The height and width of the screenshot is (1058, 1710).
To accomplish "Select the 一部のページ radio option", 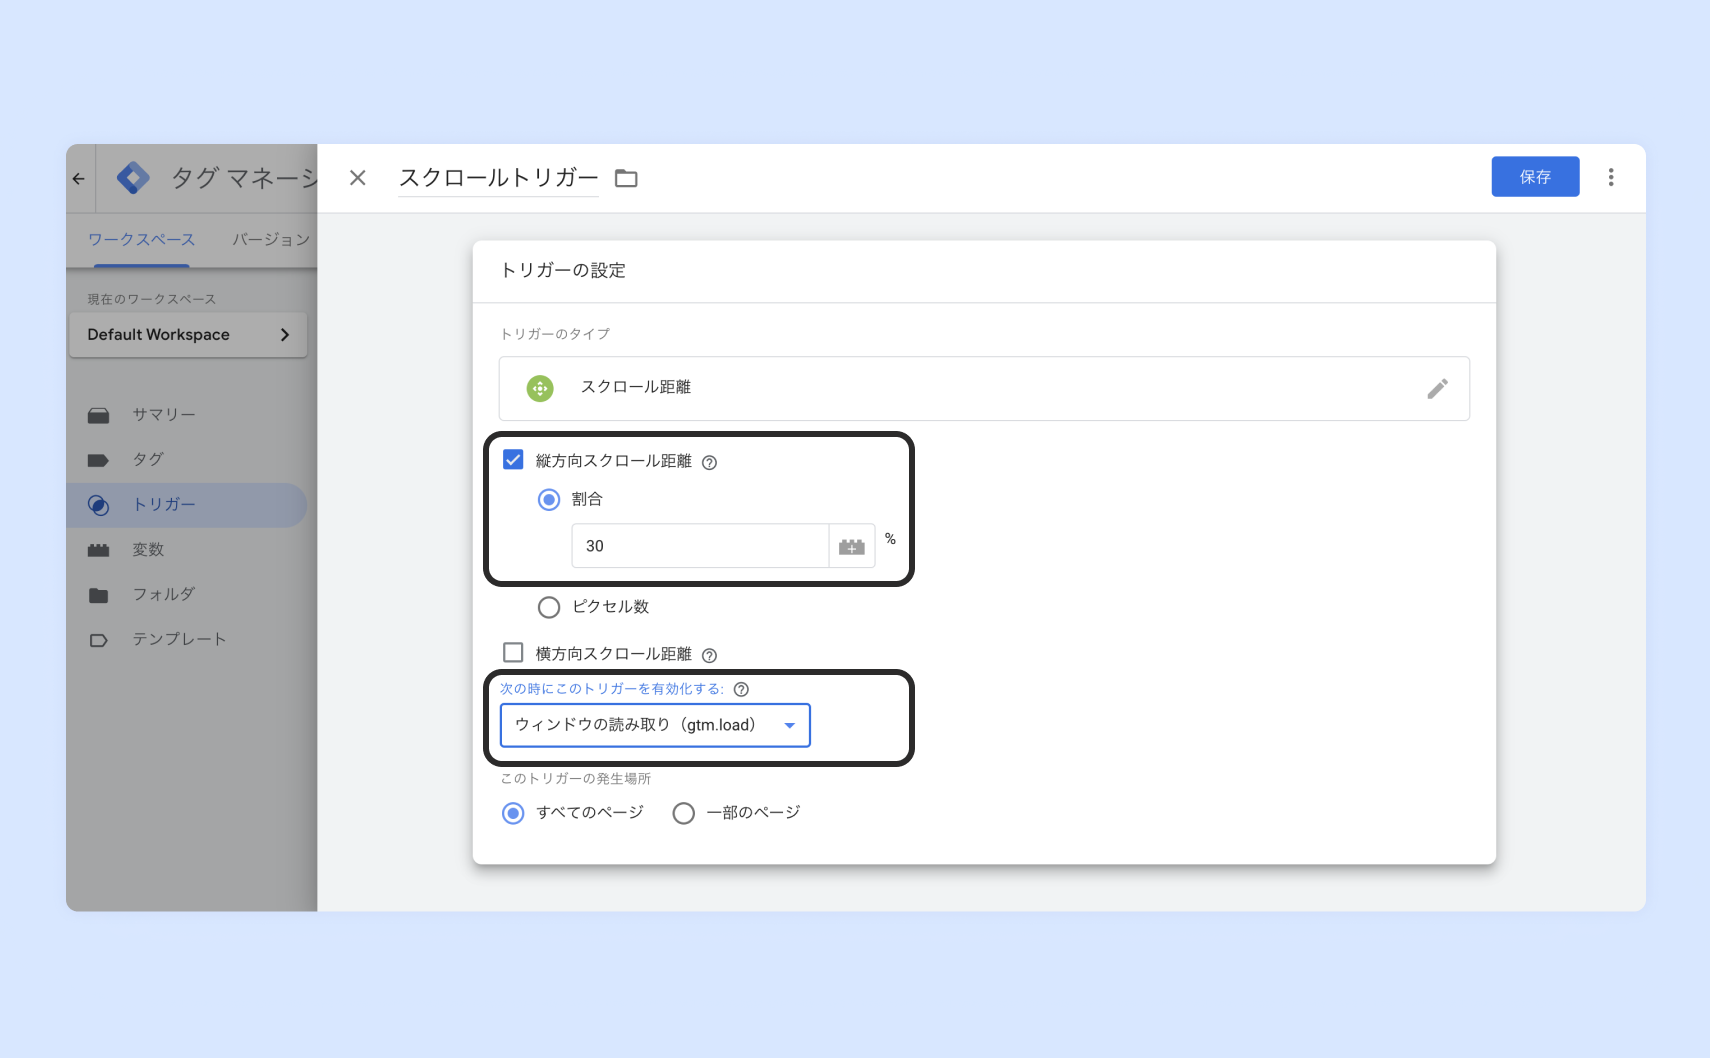I will pos(684,813).
